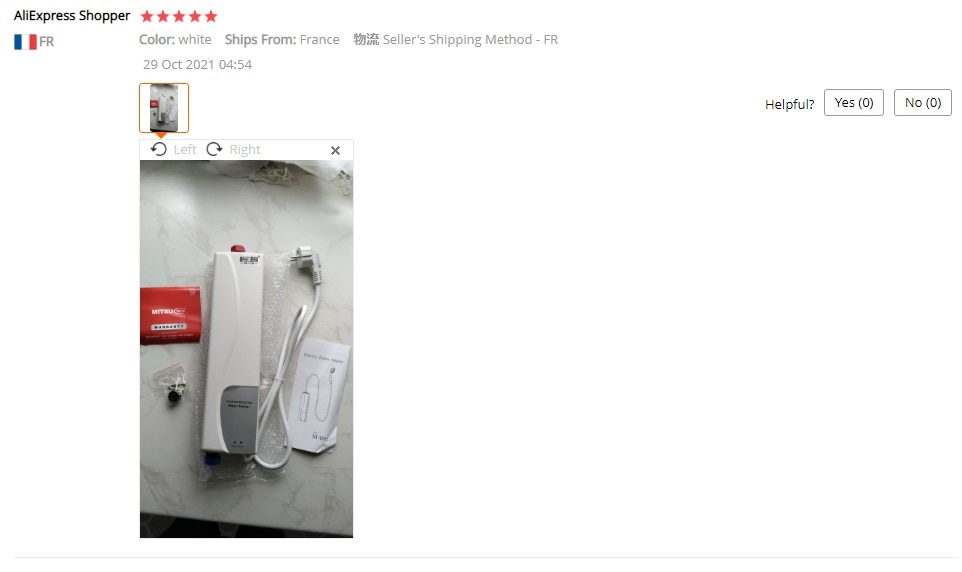Click the Seller's Shipping Method - FR text

tap(470, 39)
